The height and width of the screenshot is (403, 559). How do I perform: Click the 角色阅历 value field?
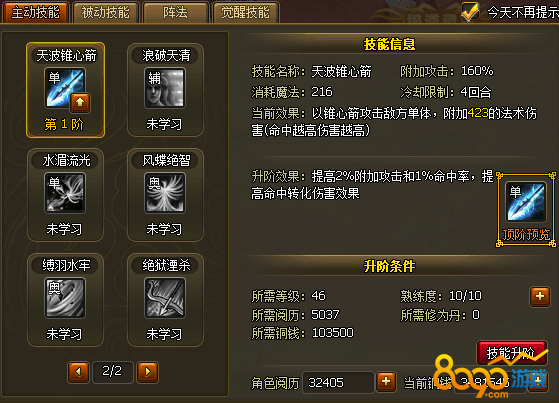tap(338, 382)
